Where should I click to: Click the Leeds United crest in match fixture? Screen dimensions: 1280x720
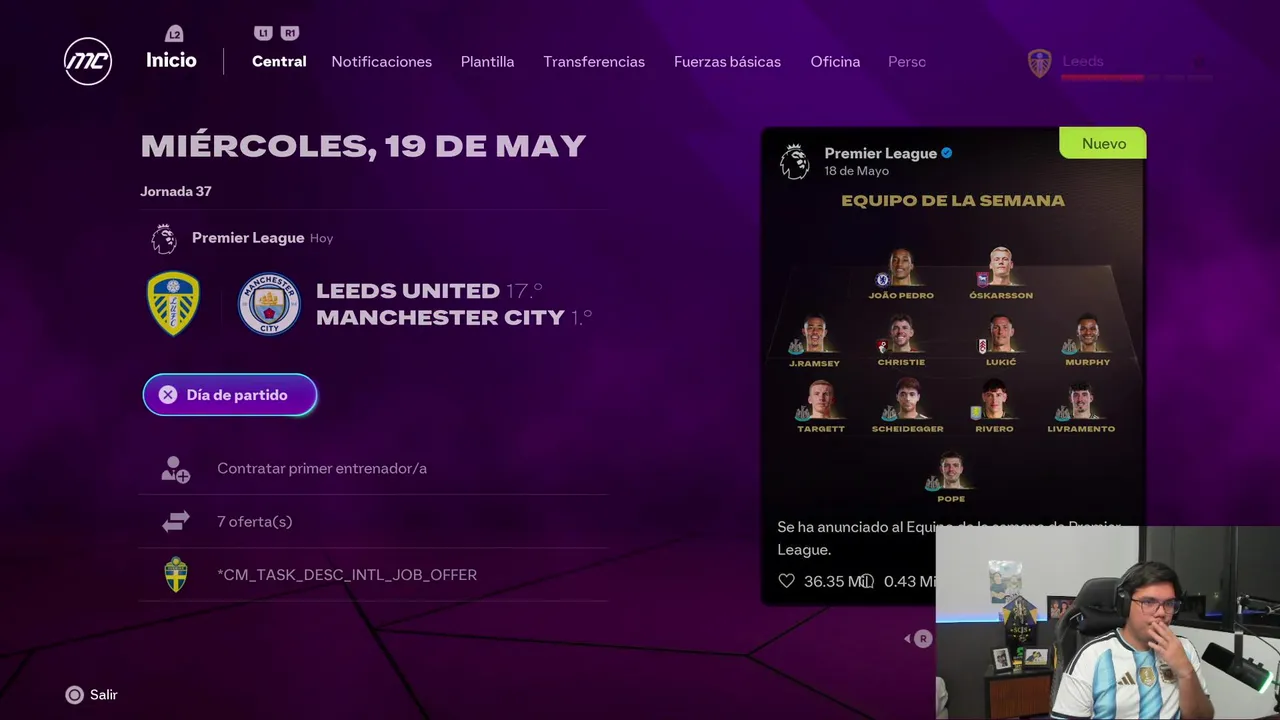(x=173, y=303)
